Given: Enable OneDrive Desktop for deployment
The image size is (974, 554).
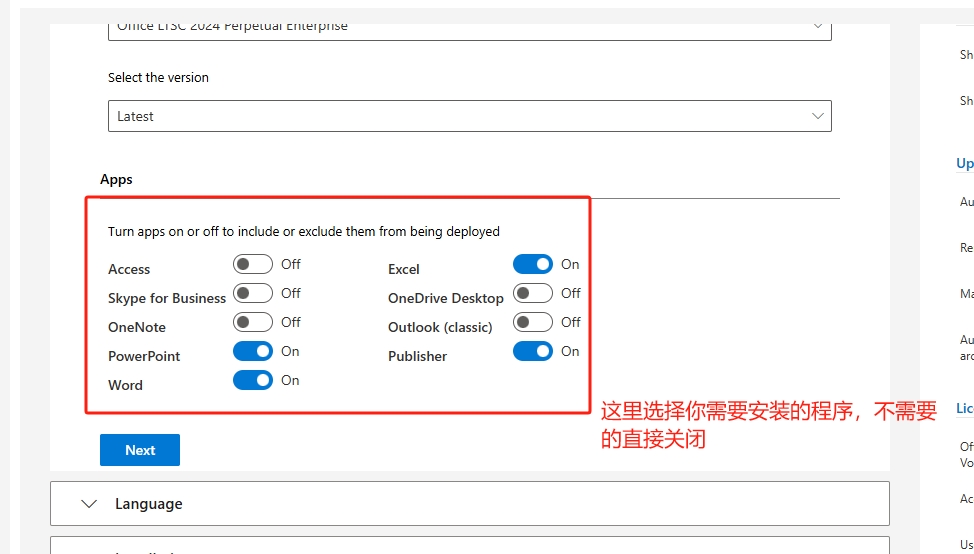Looking at the screenshot, I should pyautogui.click(x=532, y=293).
